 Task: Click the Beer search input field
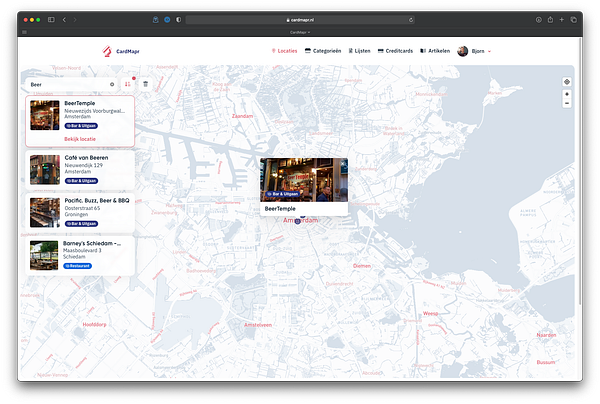pos(65,84)
